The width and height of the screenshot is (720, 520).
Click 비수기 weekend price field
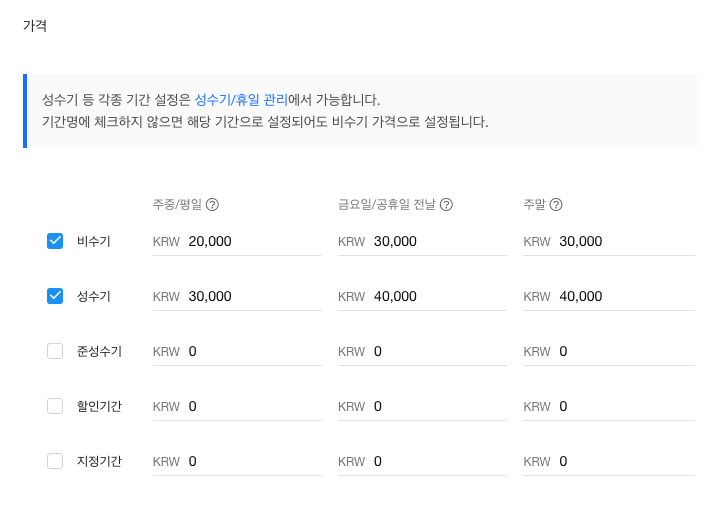click(x=622, y=241)
